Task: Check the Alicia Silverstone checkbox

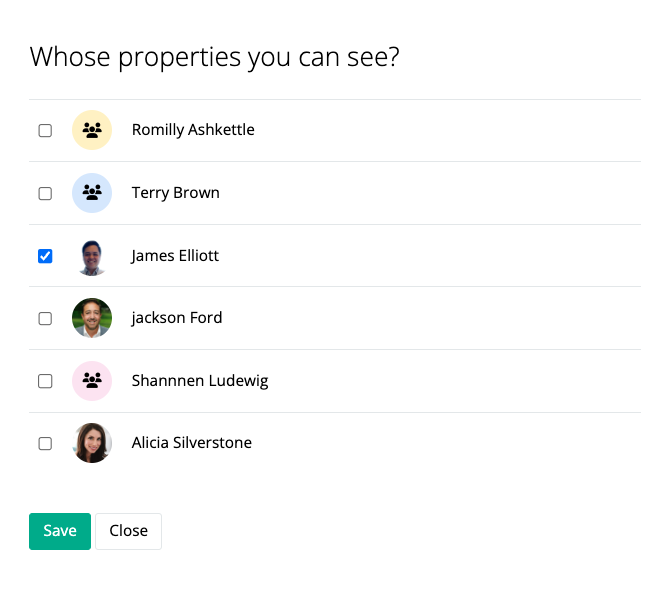Action: 45,443
